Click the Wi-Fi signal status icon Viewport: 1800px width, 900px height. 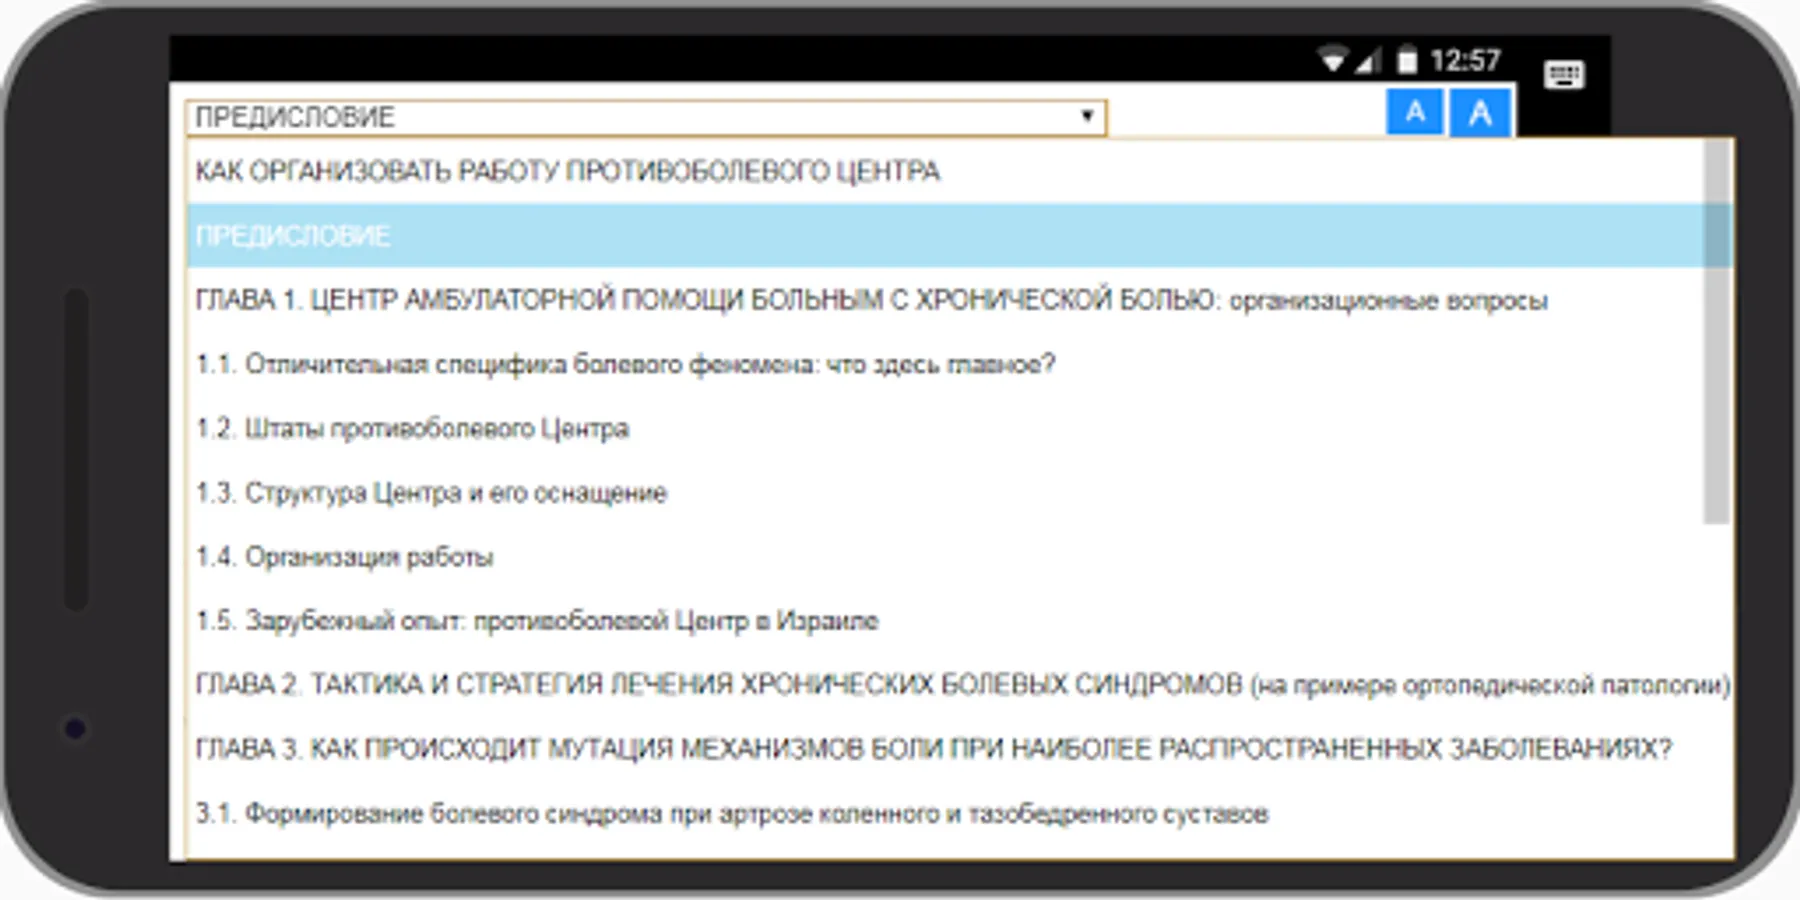pos(1332,60)
